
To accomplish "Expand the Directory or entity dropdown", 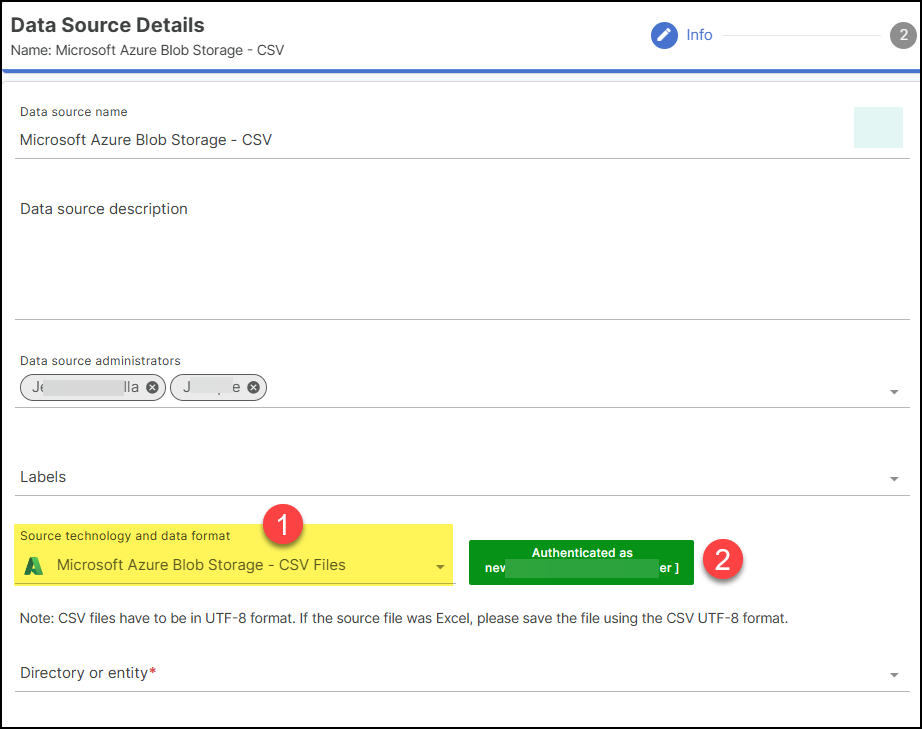I will [x=894, y=675].
